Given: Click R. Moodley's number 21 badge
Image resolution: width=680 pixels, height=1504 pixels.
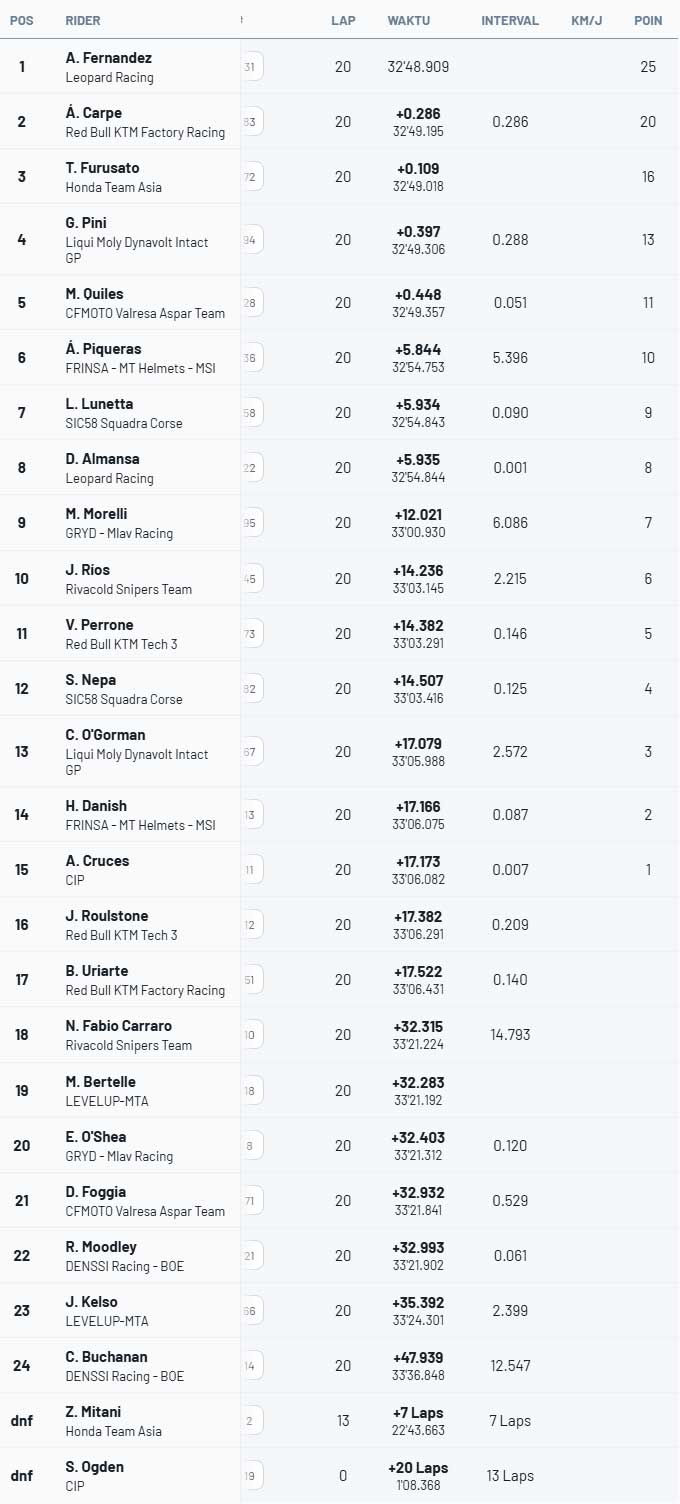Looking at the screenshot, I should pos(250,1255).
